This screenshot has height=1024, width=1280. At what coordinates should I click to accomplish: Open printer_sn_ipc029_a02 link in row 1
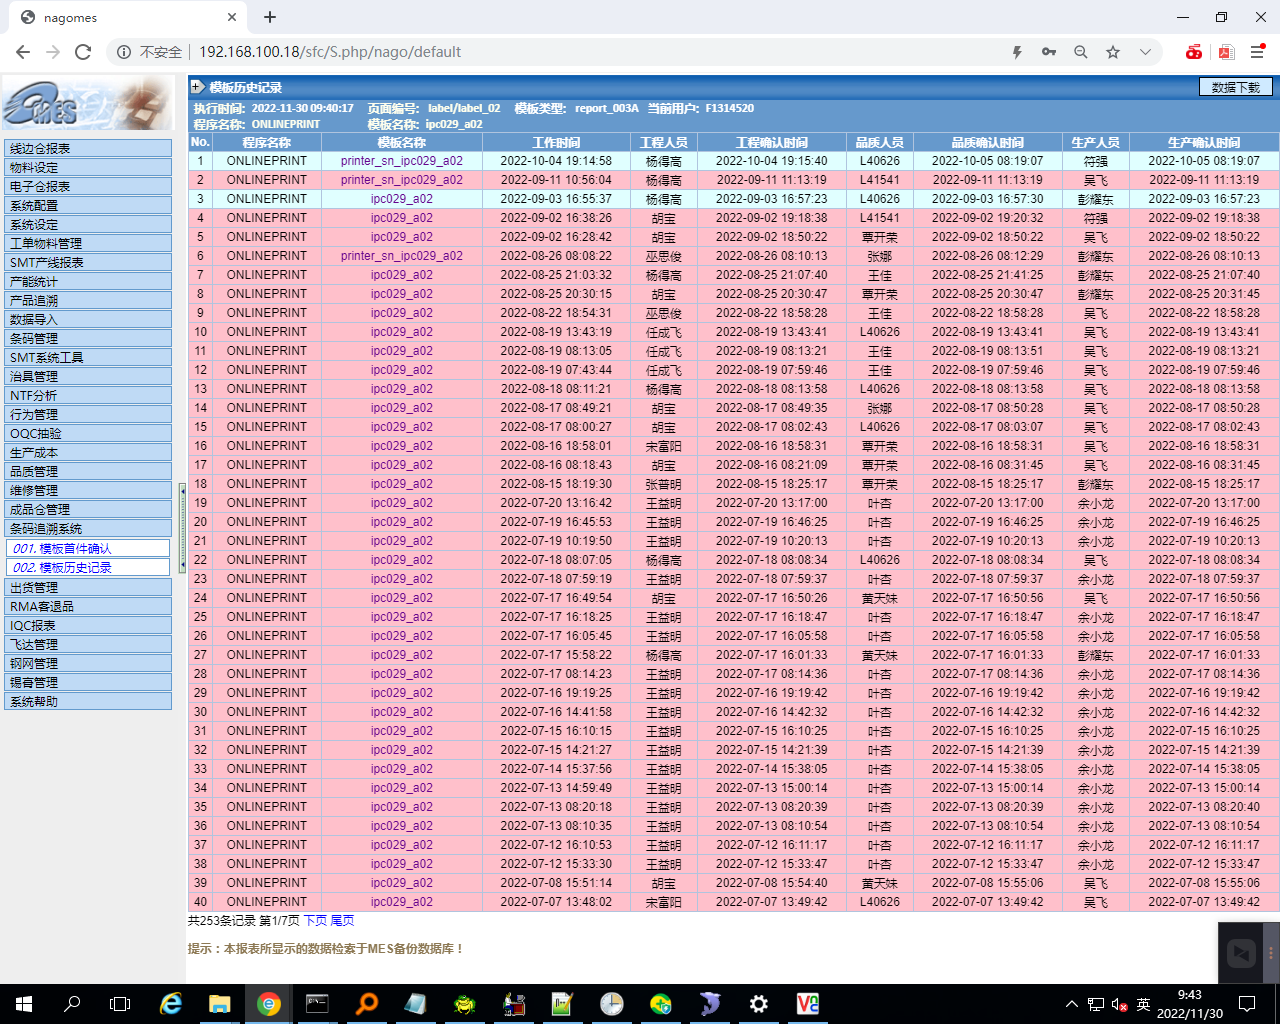pyautogui.click(x=401, y=161)
